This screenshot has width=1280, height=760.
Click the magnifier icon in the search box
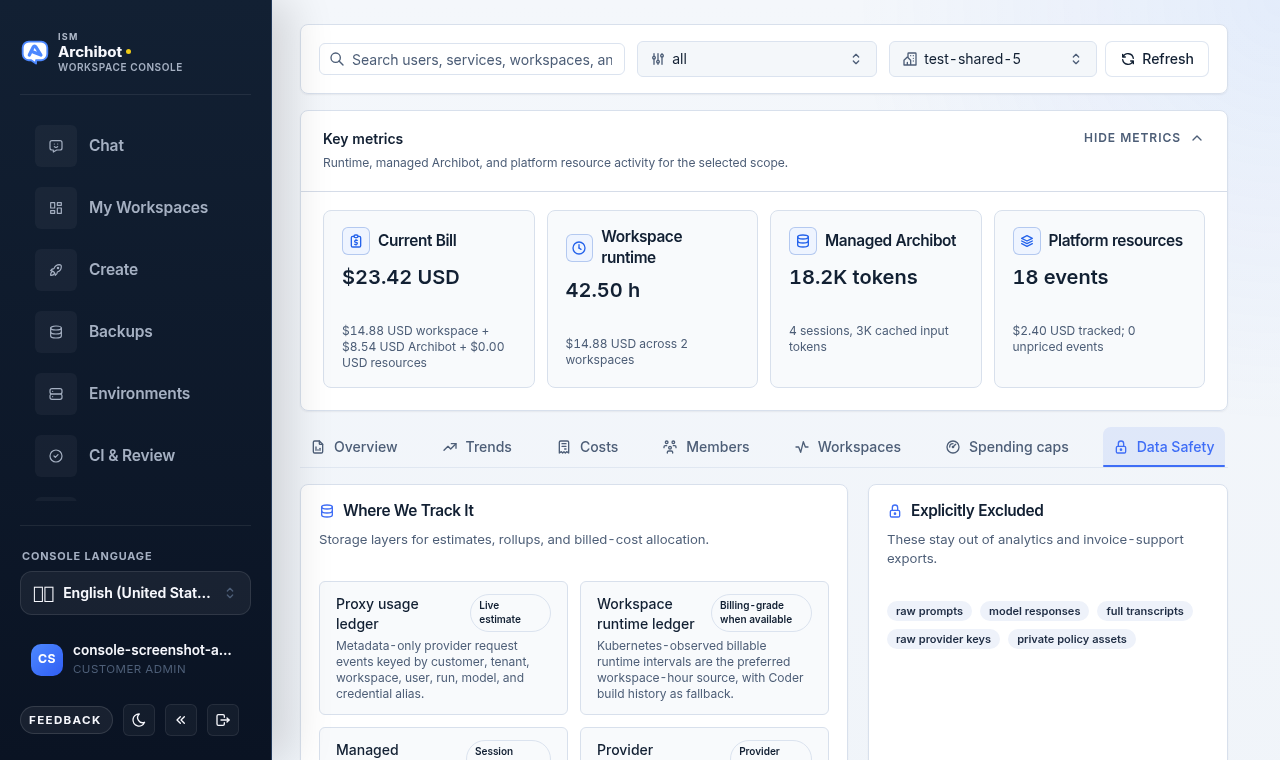pos(337,59)
